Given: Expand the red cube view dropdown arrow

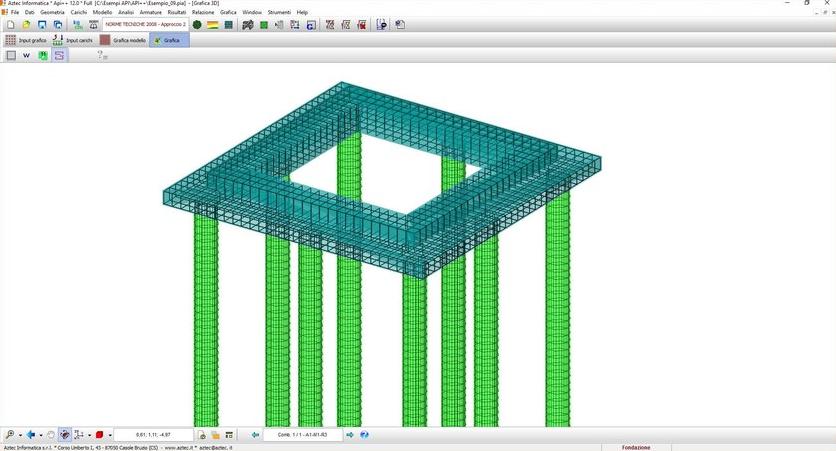Looking at the screenshot, I should click(x=109, y=435).
